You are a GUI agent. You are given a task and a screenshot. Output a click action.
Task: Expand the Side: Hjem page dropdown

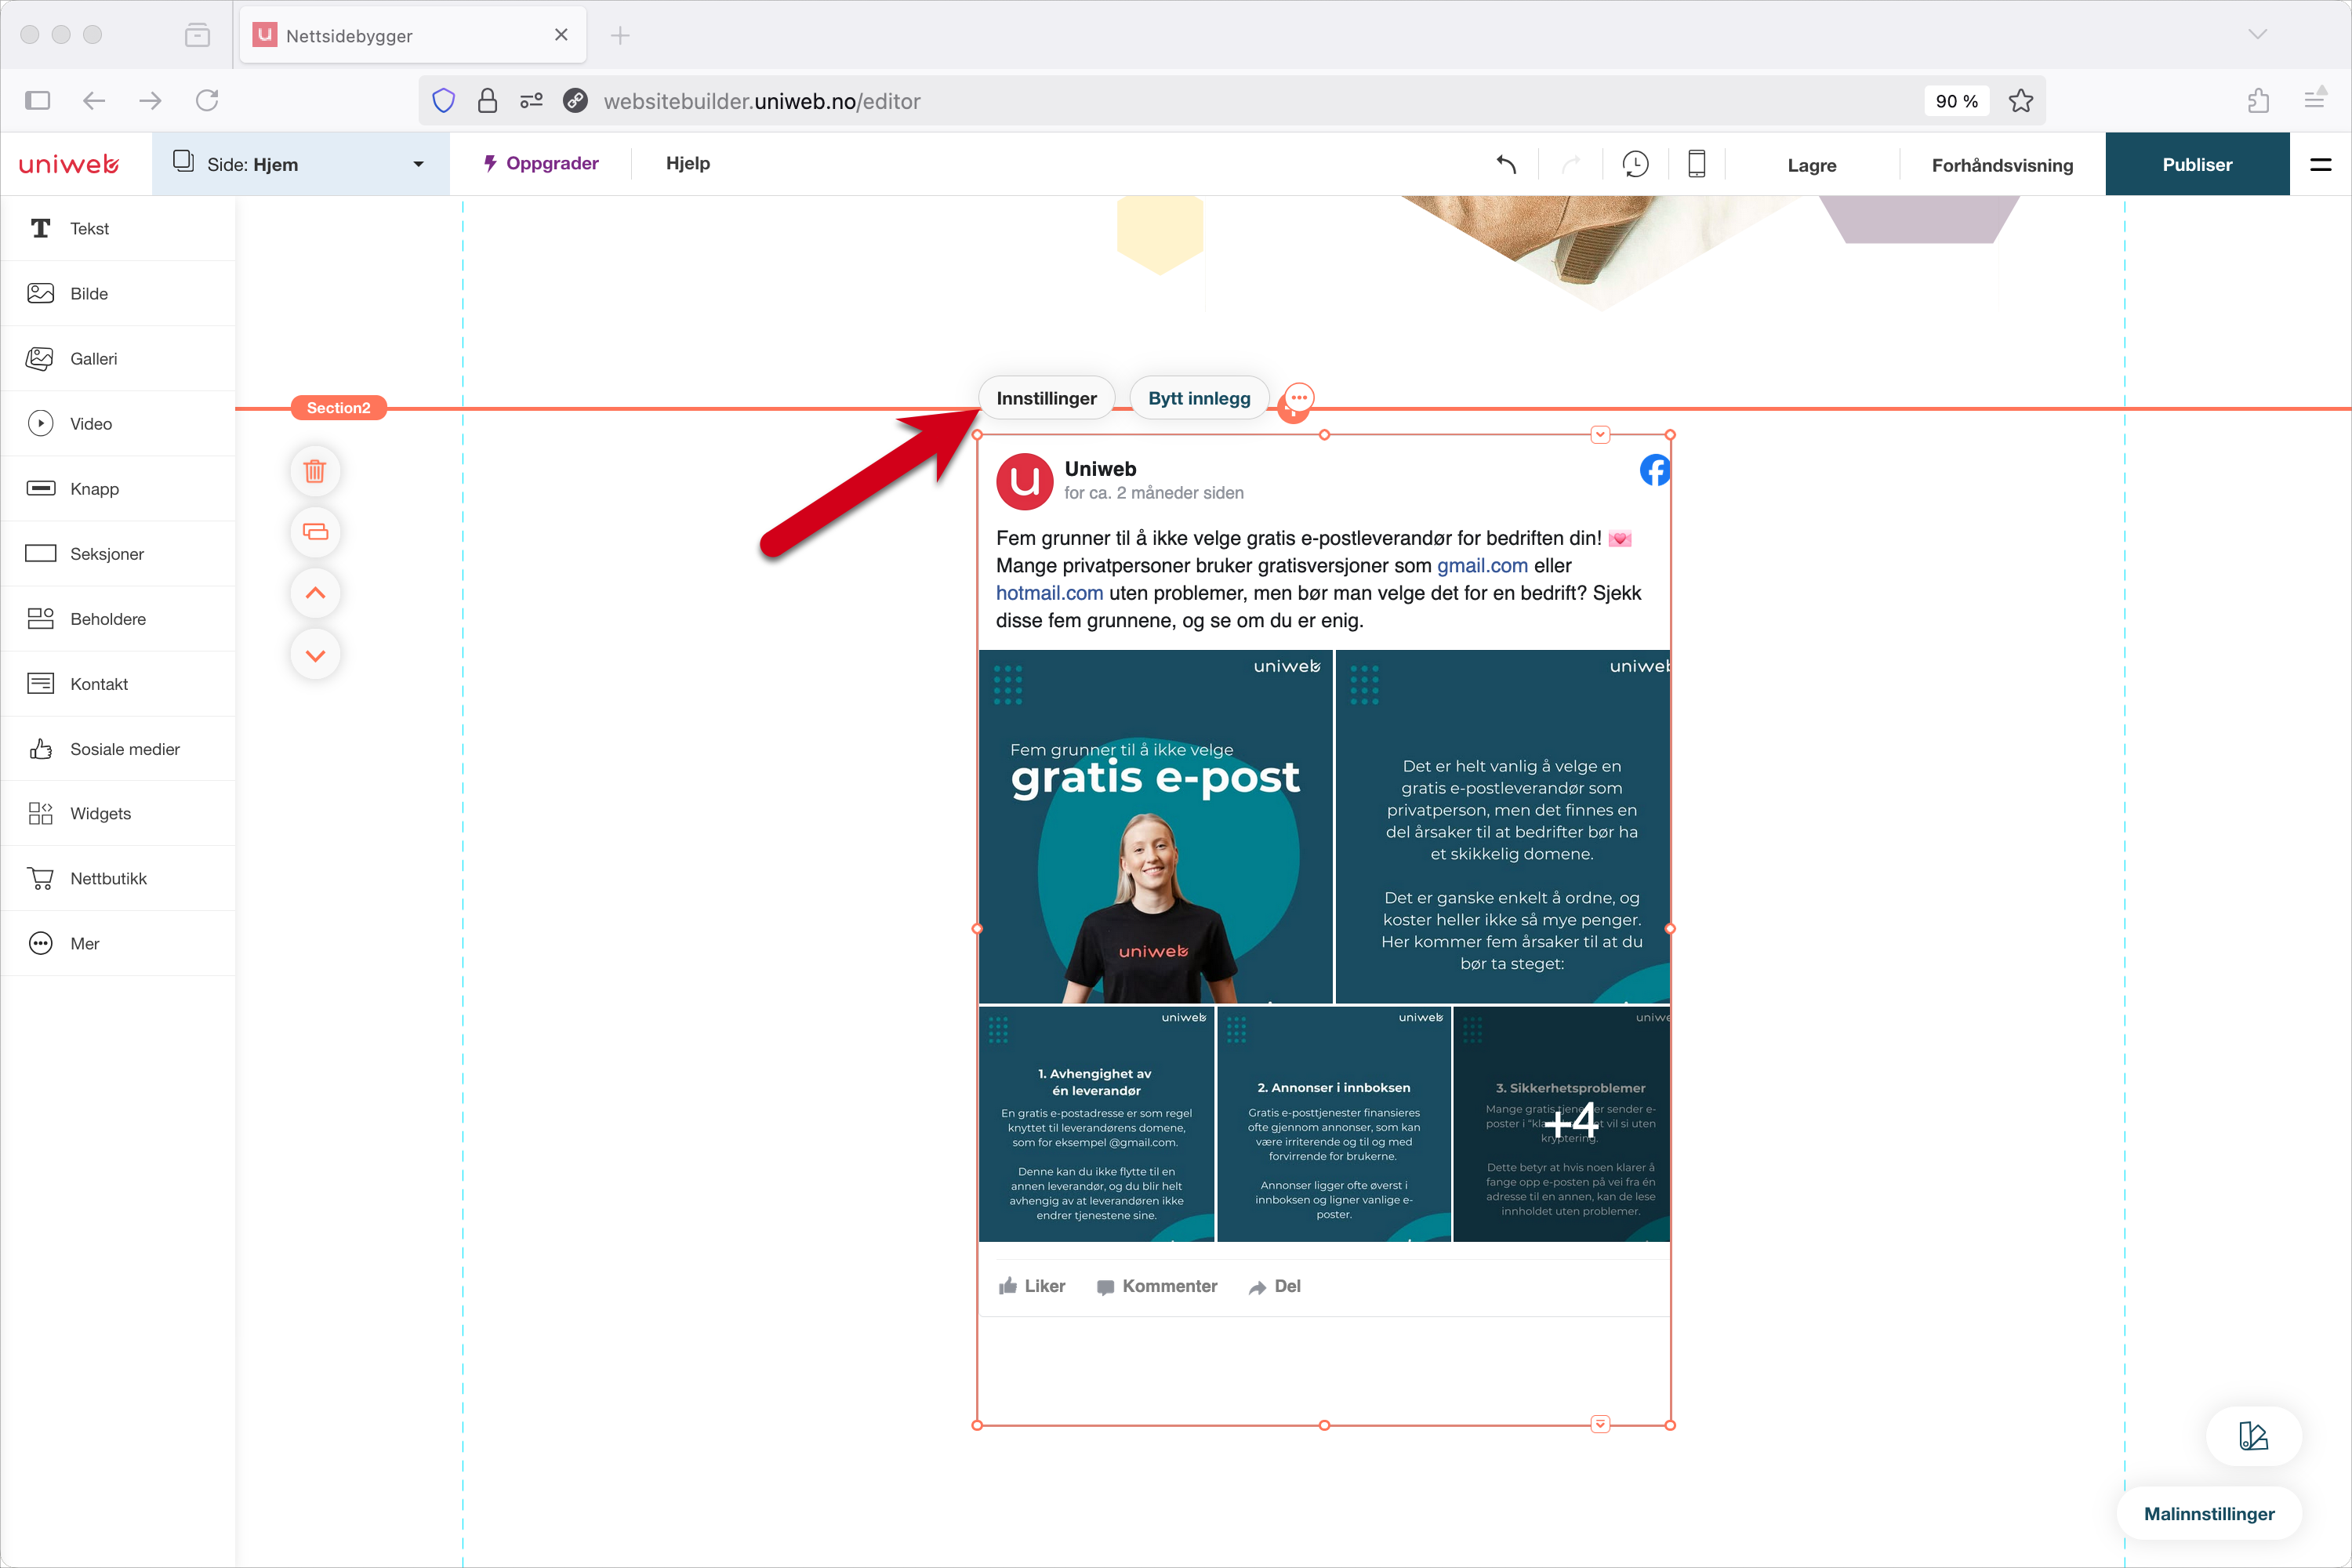click(300, 164)
